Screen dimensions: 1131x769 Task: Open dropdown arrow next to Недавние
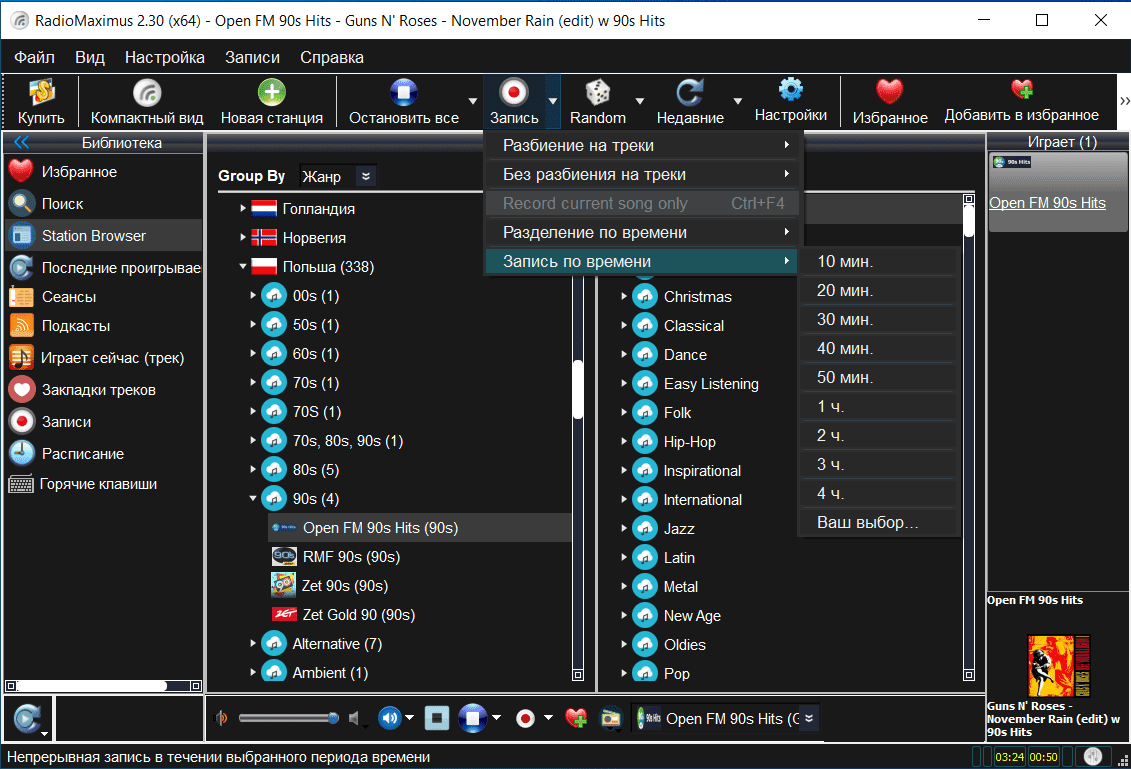[x=737, y=102]
